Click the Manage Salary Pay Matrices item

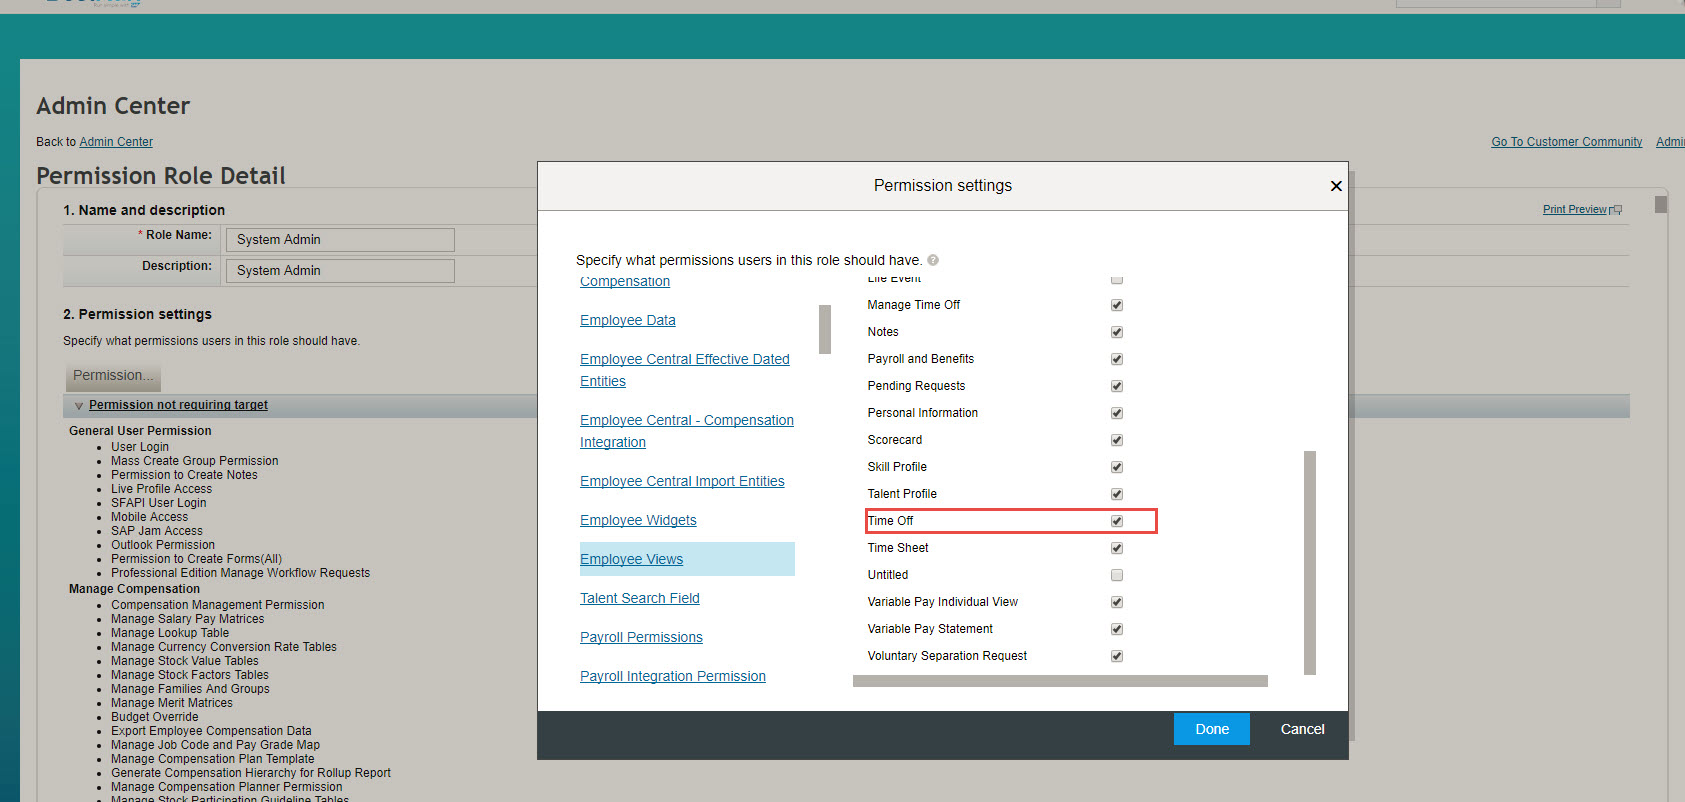[x=188, y=619]
